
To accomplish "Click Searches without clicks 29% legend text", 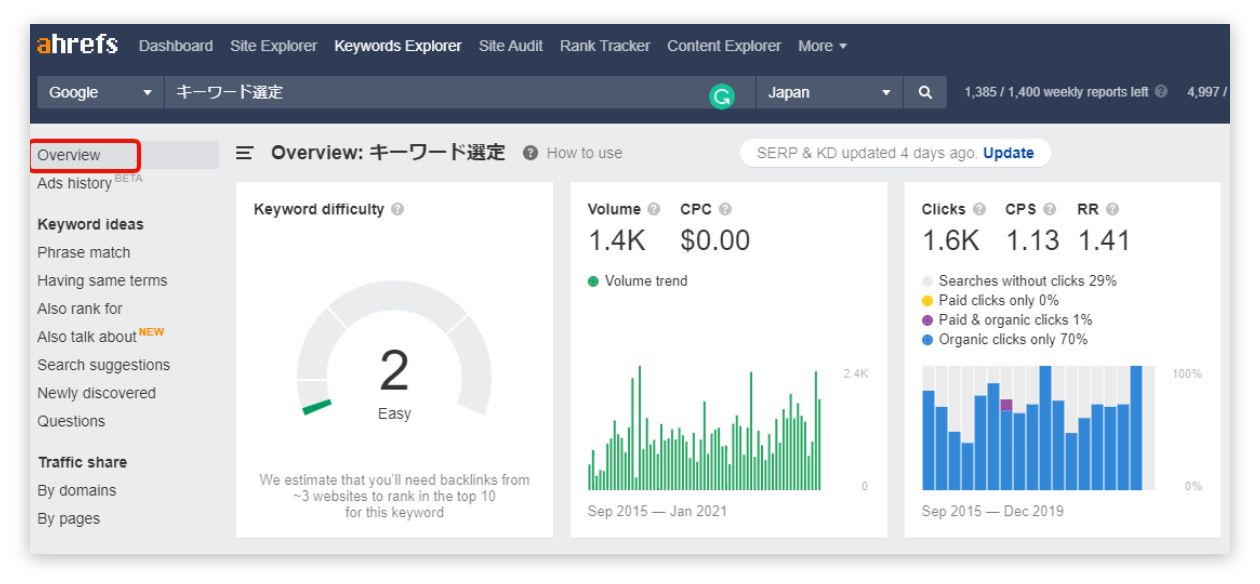I will pos(1028,281).
